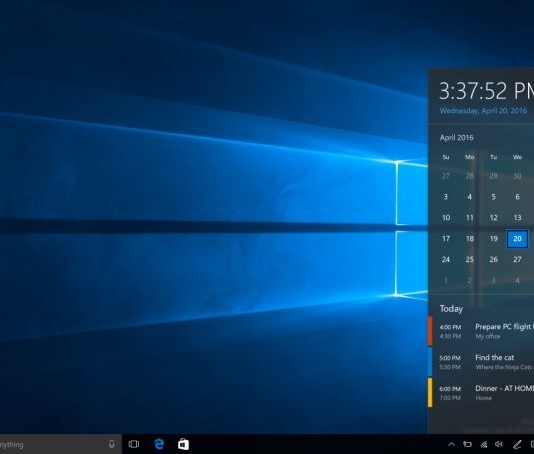Image resolution: width=534 pixels, height=454 pixels.
Task: Open the Wednesday, April 20, 2016 date link
Action: point(483,111)
